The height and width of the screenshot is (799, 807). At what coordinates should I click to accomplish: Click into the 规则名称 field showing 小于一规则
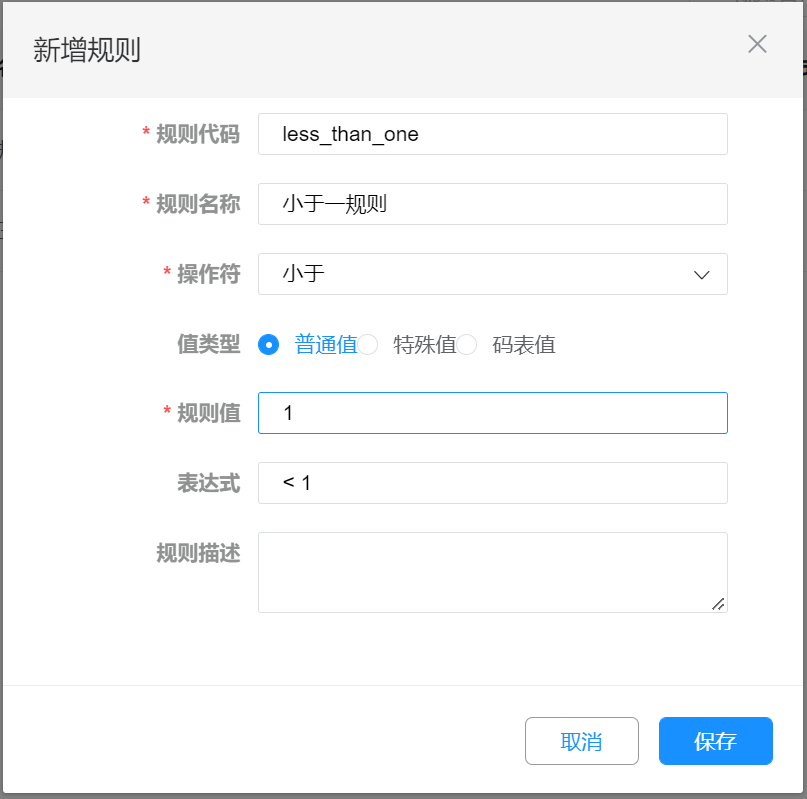point(492,204)
